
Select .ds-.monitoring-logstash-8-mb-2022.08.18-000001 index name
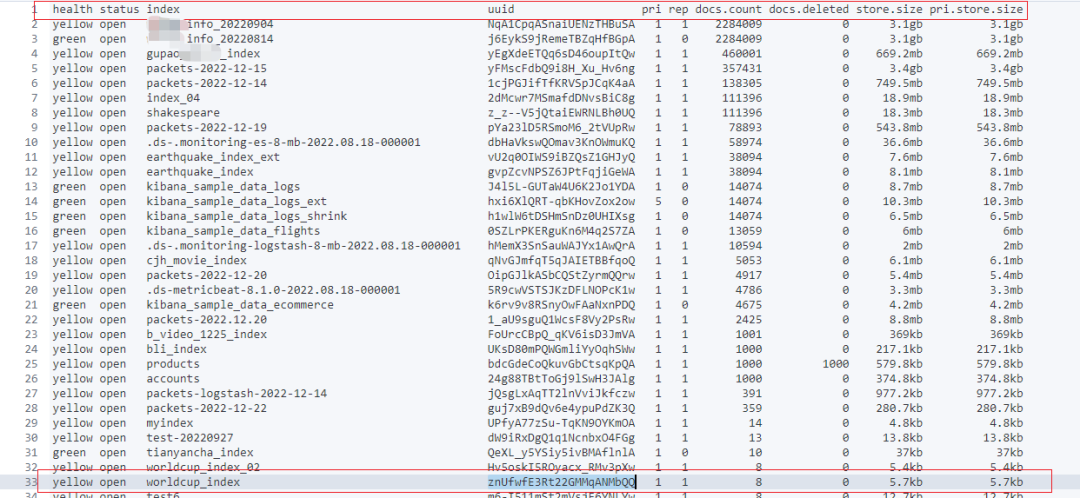pos(304,246)
